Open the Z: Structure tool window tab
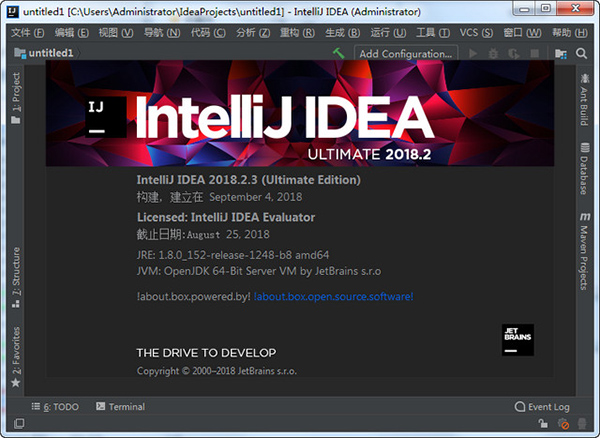This screenshot has height=438, width=600. coord(16,277)
